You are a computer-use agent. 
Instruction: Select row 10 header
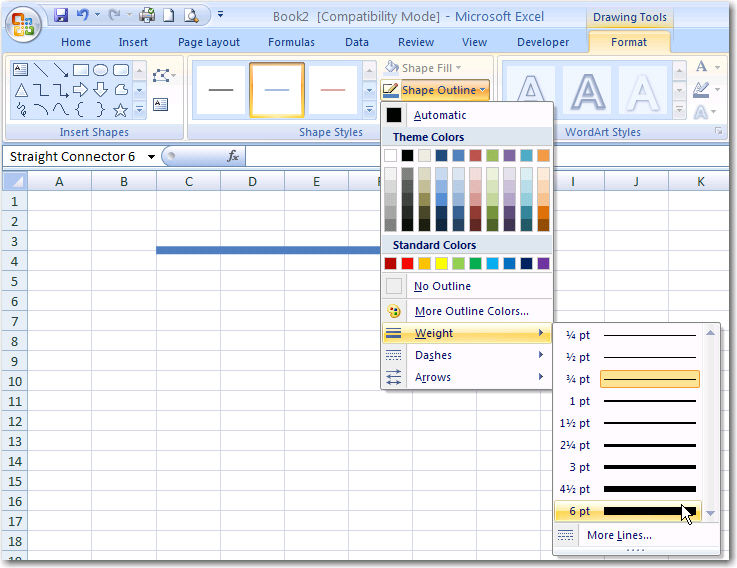[x=15, y=381]
